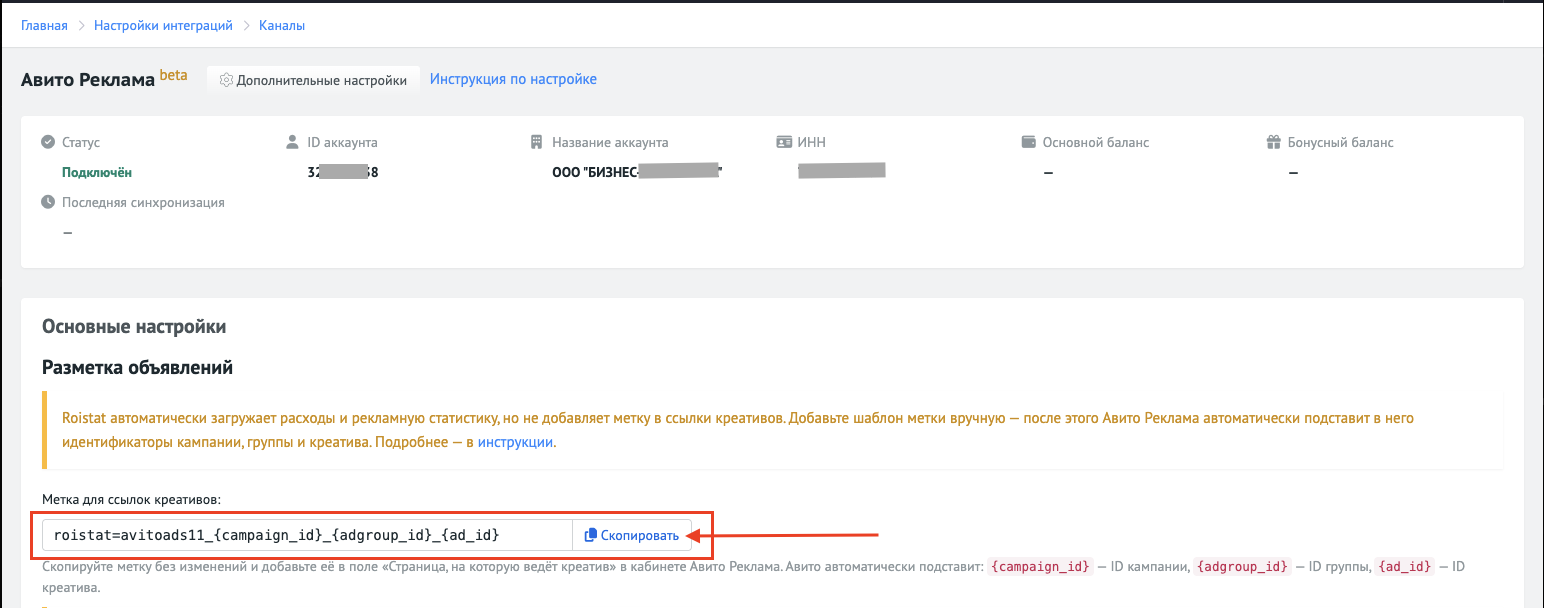
Task: Click the beta label
Action: [x=173, y=75]
